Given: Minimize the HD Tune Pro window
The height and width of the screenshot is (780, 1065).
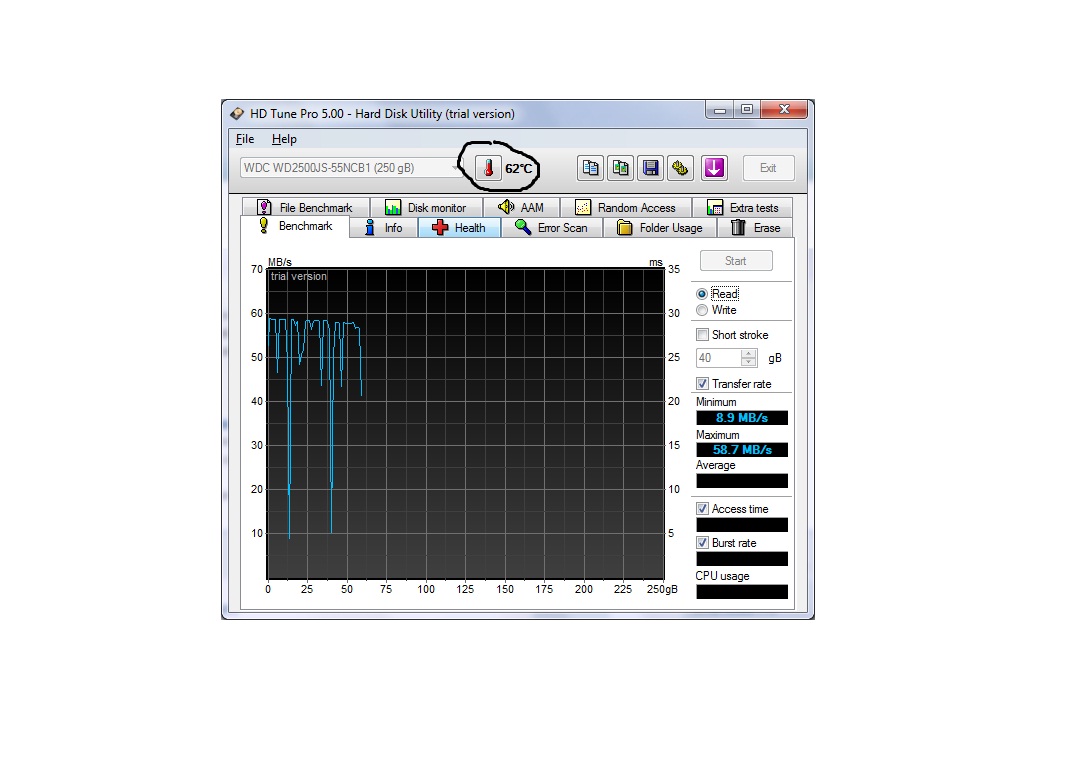Looking at the screenshot, I should pos(720,109).
